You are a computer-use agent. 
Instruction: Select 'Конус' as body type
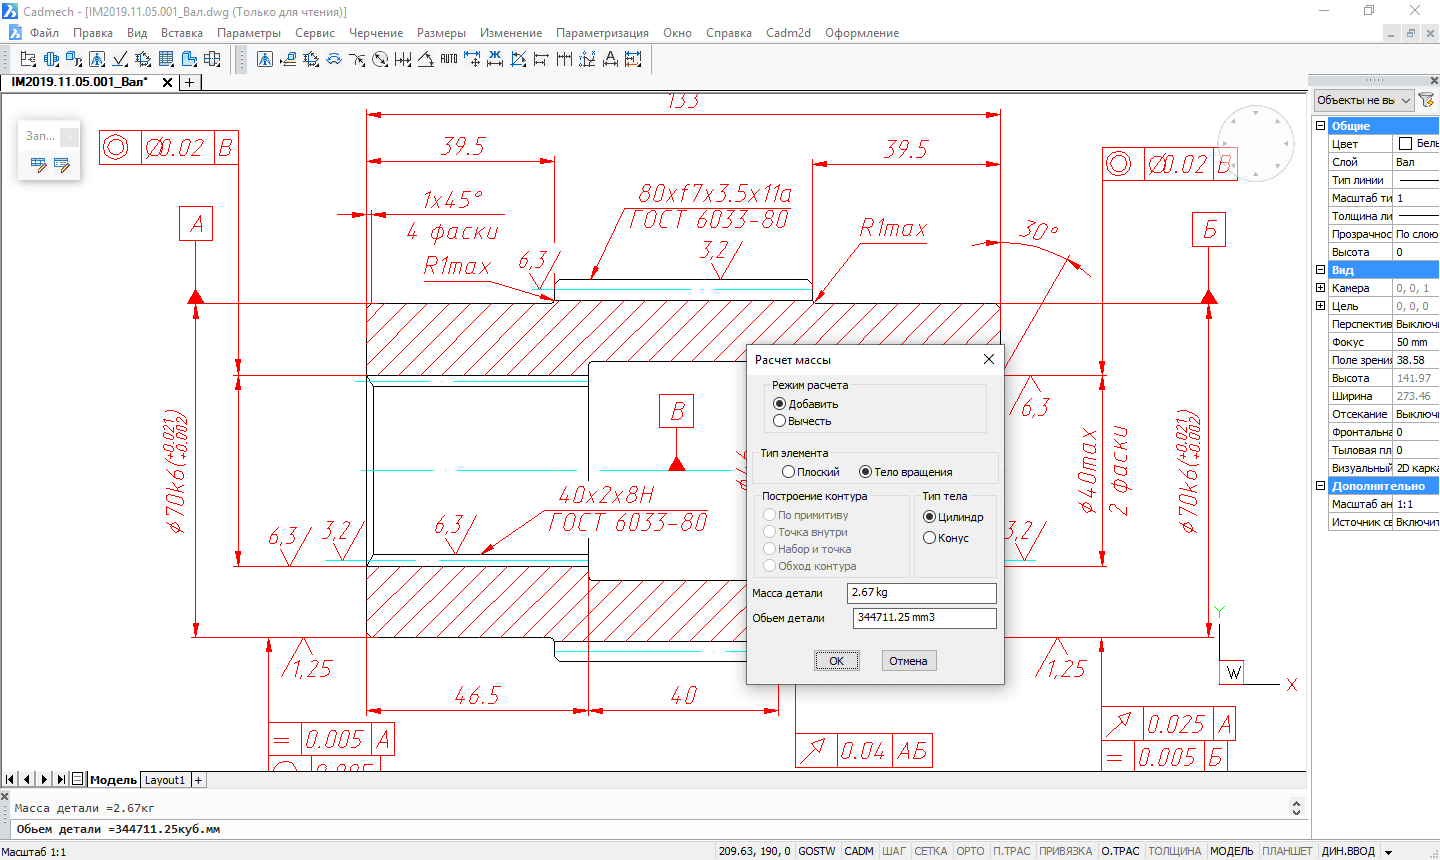pos(929,538)
